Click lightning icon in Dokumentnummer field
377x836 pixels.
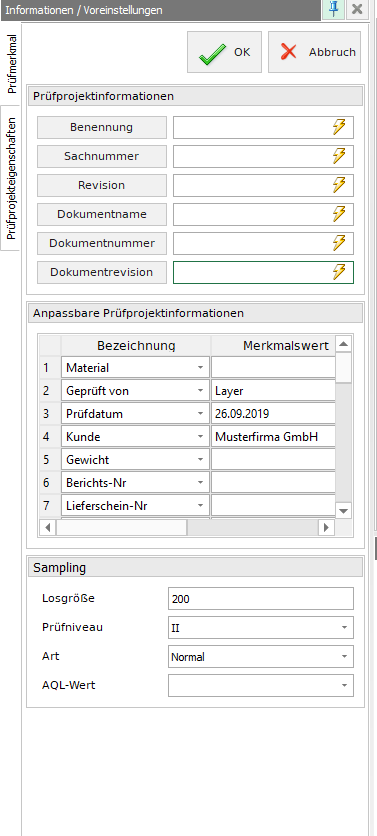[339, 243]
